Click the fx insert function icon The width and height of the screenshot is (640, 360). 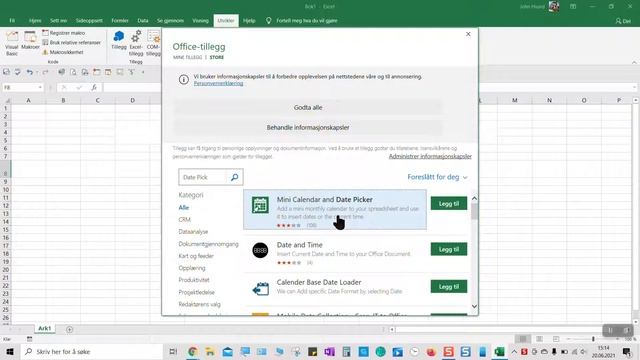tap(94, 87)
